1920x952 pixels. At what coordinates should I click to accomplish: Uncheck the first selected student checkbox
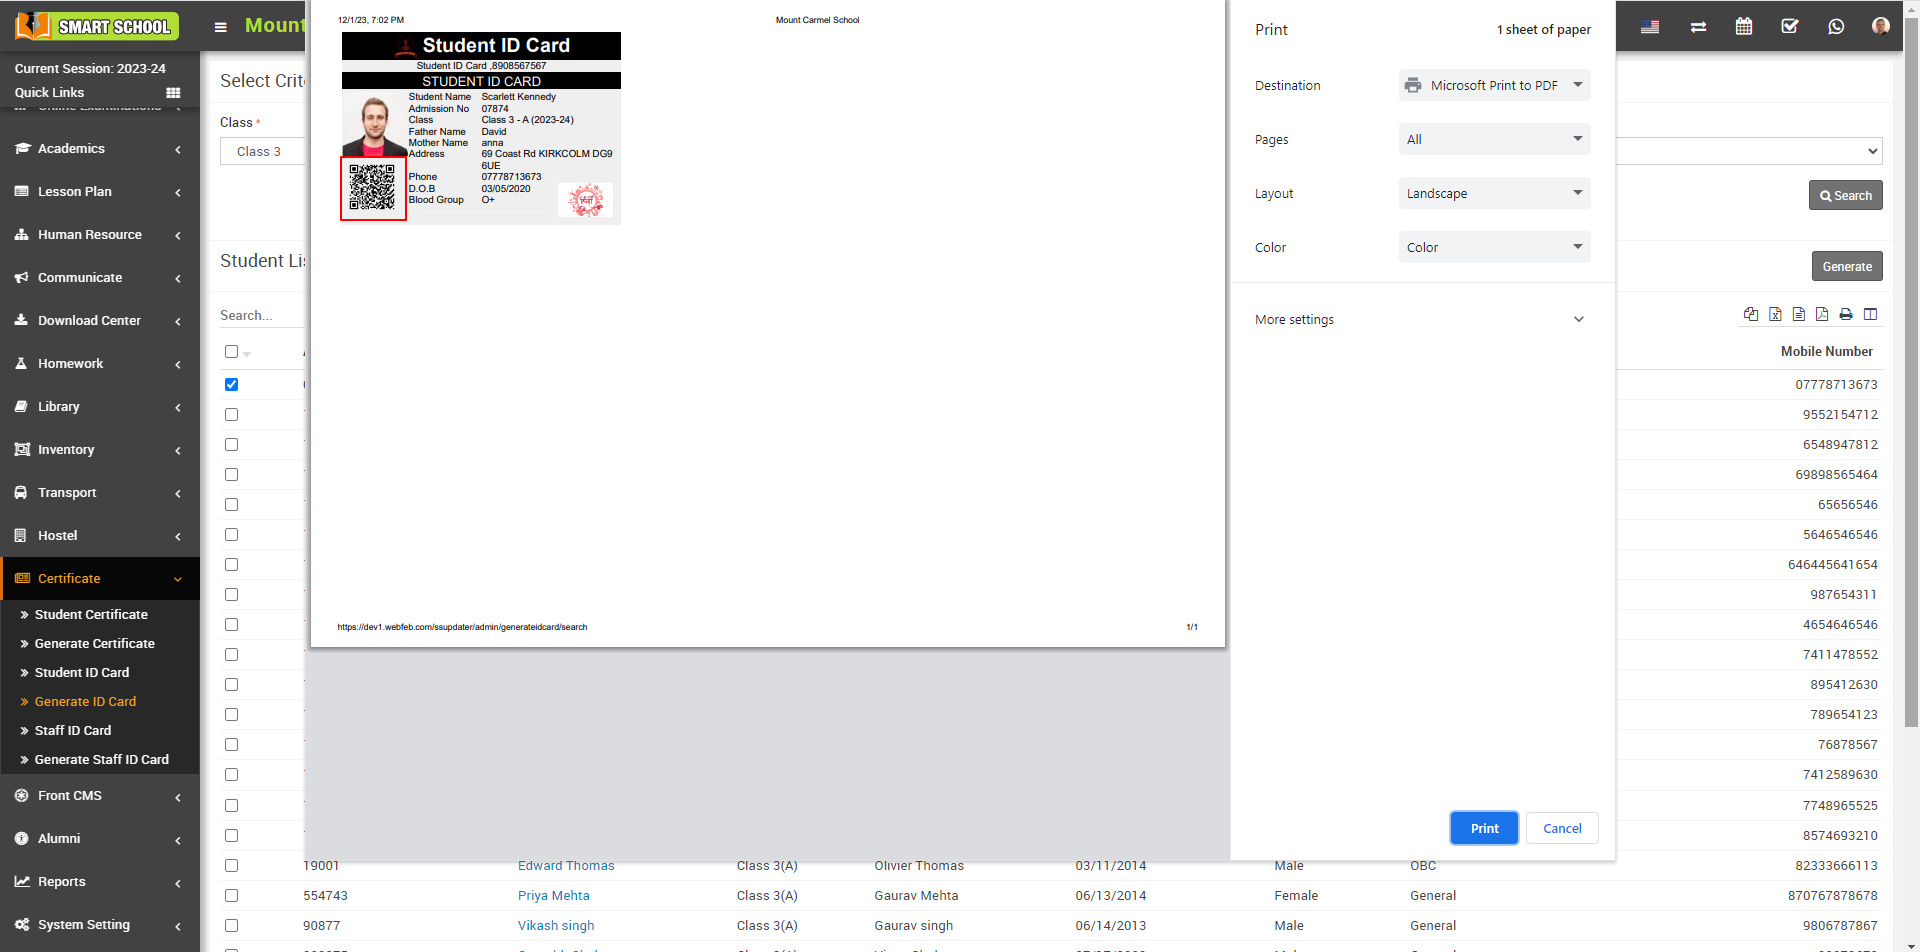click(232, 385)
